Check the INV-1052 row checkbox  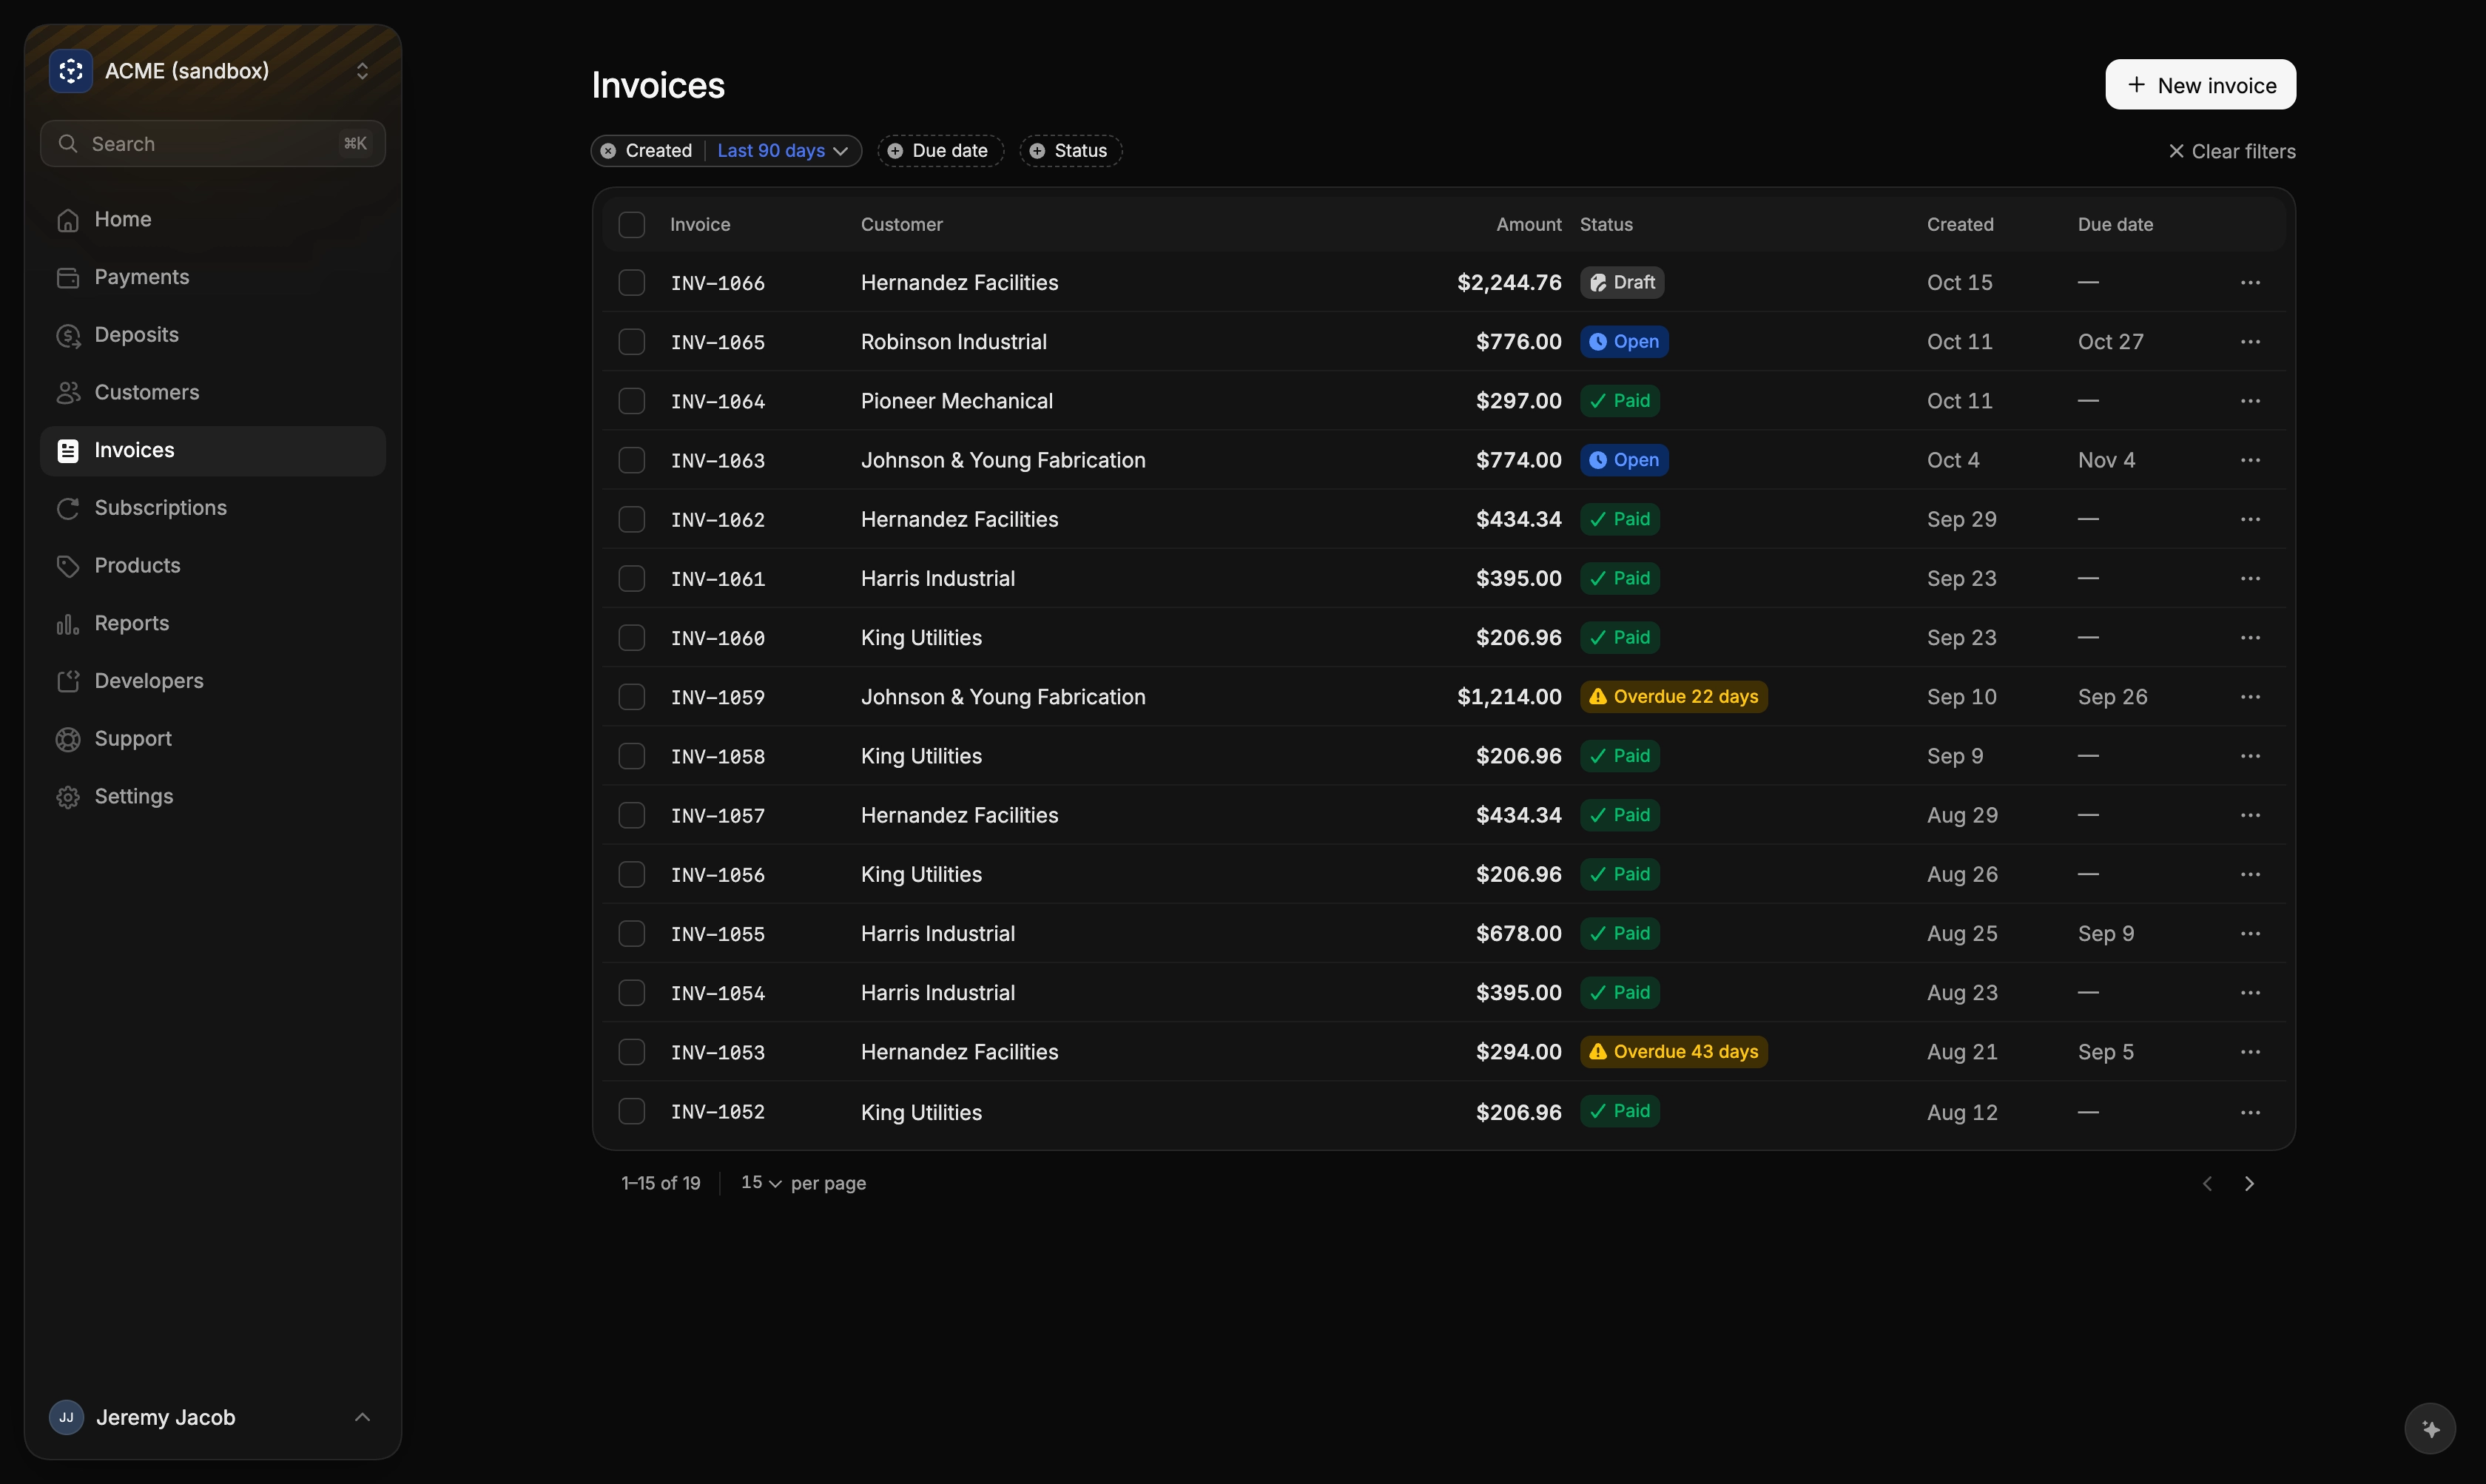coord(632,1112)
